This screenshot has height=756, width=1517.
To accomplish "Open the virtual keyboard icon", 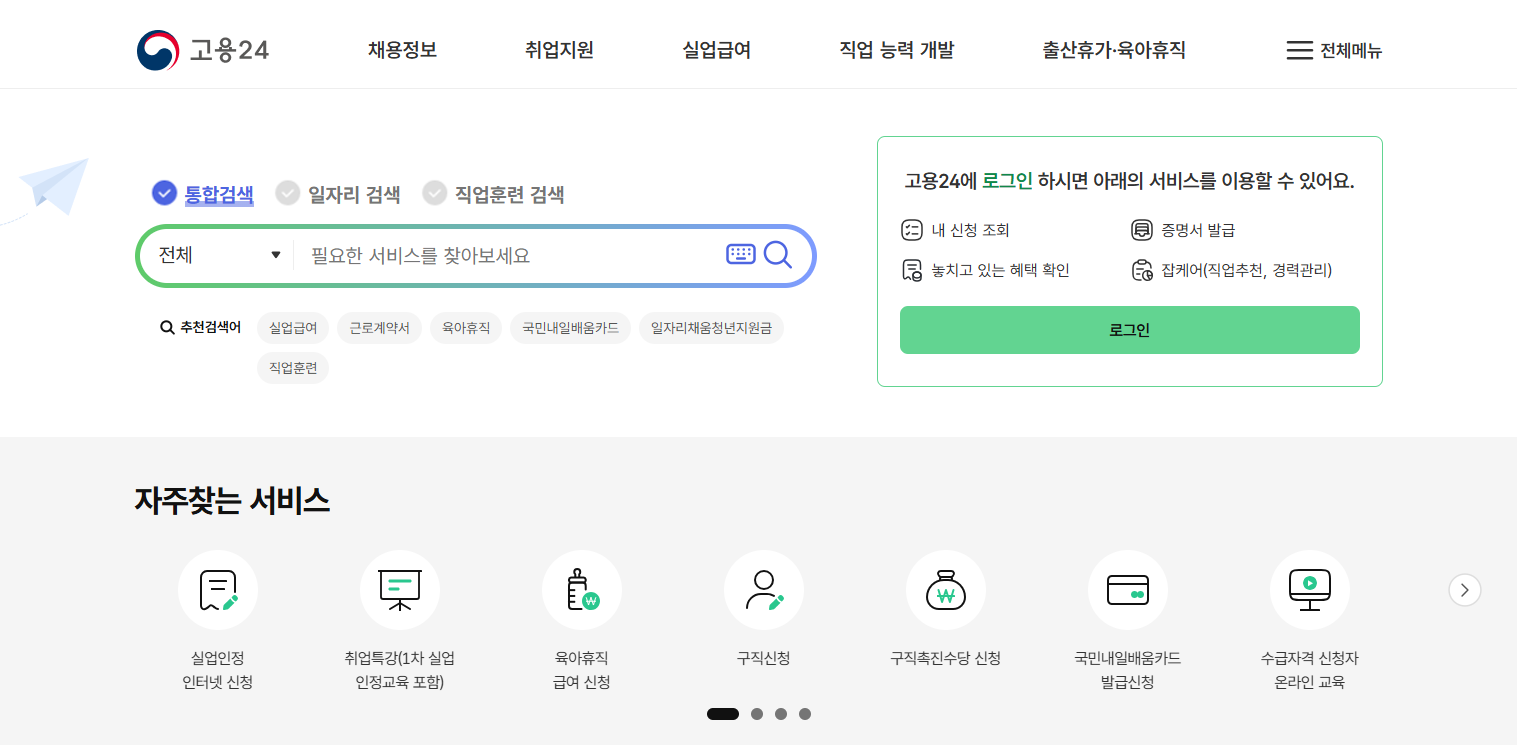I will [740, 254].
